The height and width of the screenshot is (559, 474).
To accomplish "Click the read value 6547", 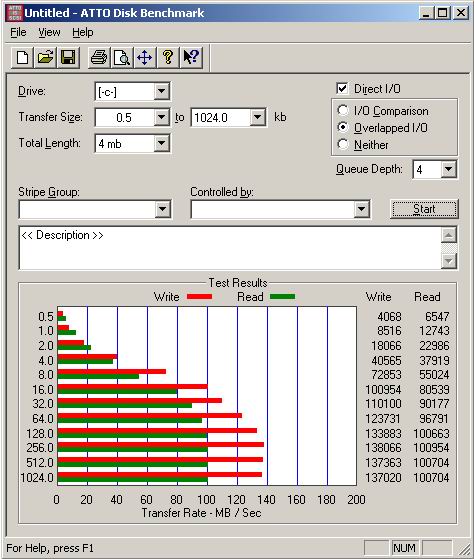I will 437,317.
